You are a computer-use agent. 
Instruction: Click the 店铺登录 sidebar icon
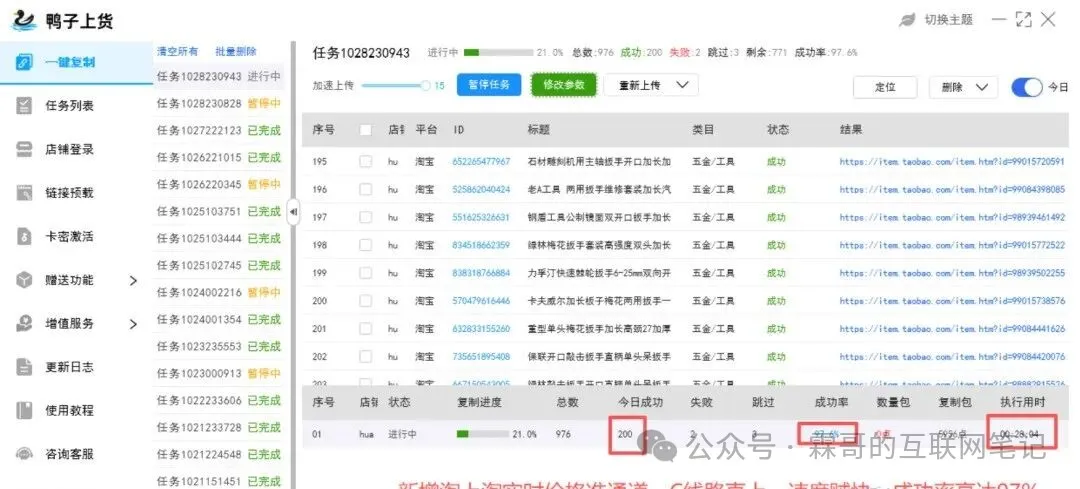[24, 149]
